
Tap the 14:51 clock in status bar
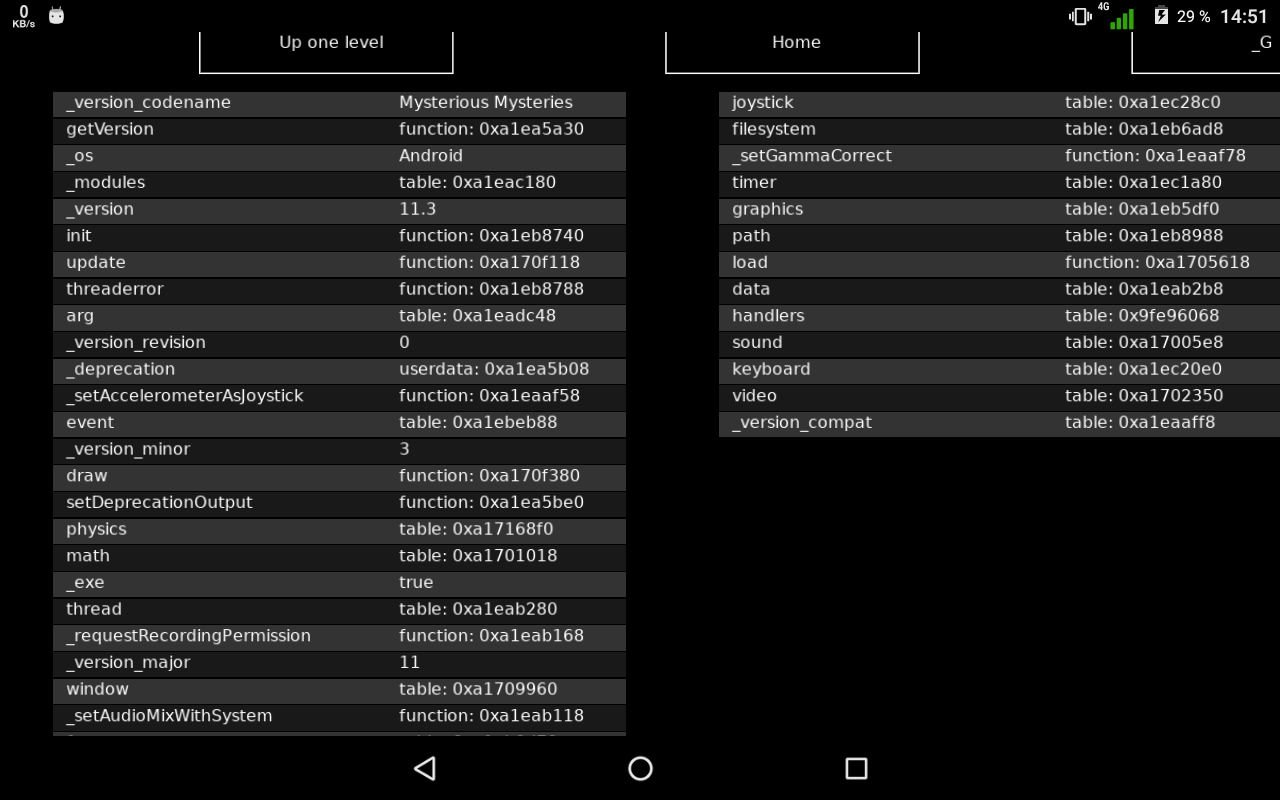pyautogui.click(x=1244, y=16)
